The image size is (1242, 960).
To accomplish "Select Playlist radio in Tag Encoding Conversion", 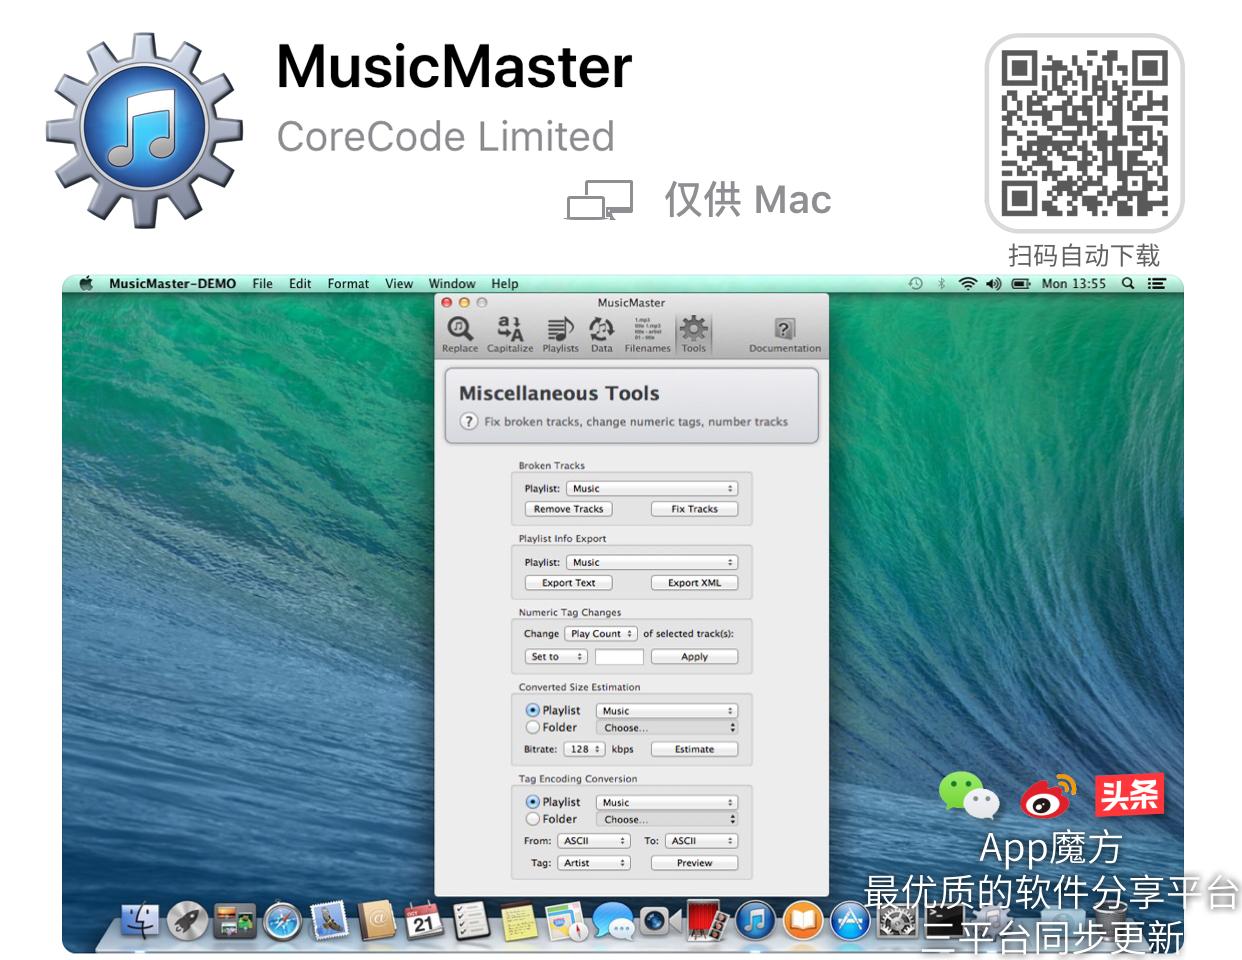I will (x=532, y=802).
